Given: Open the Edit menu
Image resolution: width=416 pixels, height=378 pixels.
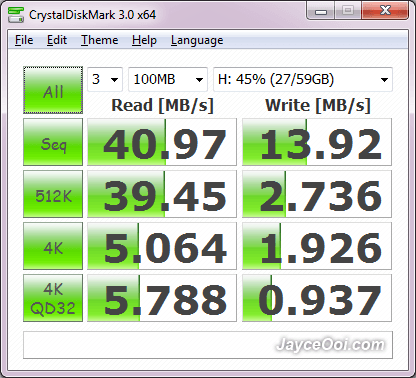Looking at the screenshot, I should click(x=57, y=40).
